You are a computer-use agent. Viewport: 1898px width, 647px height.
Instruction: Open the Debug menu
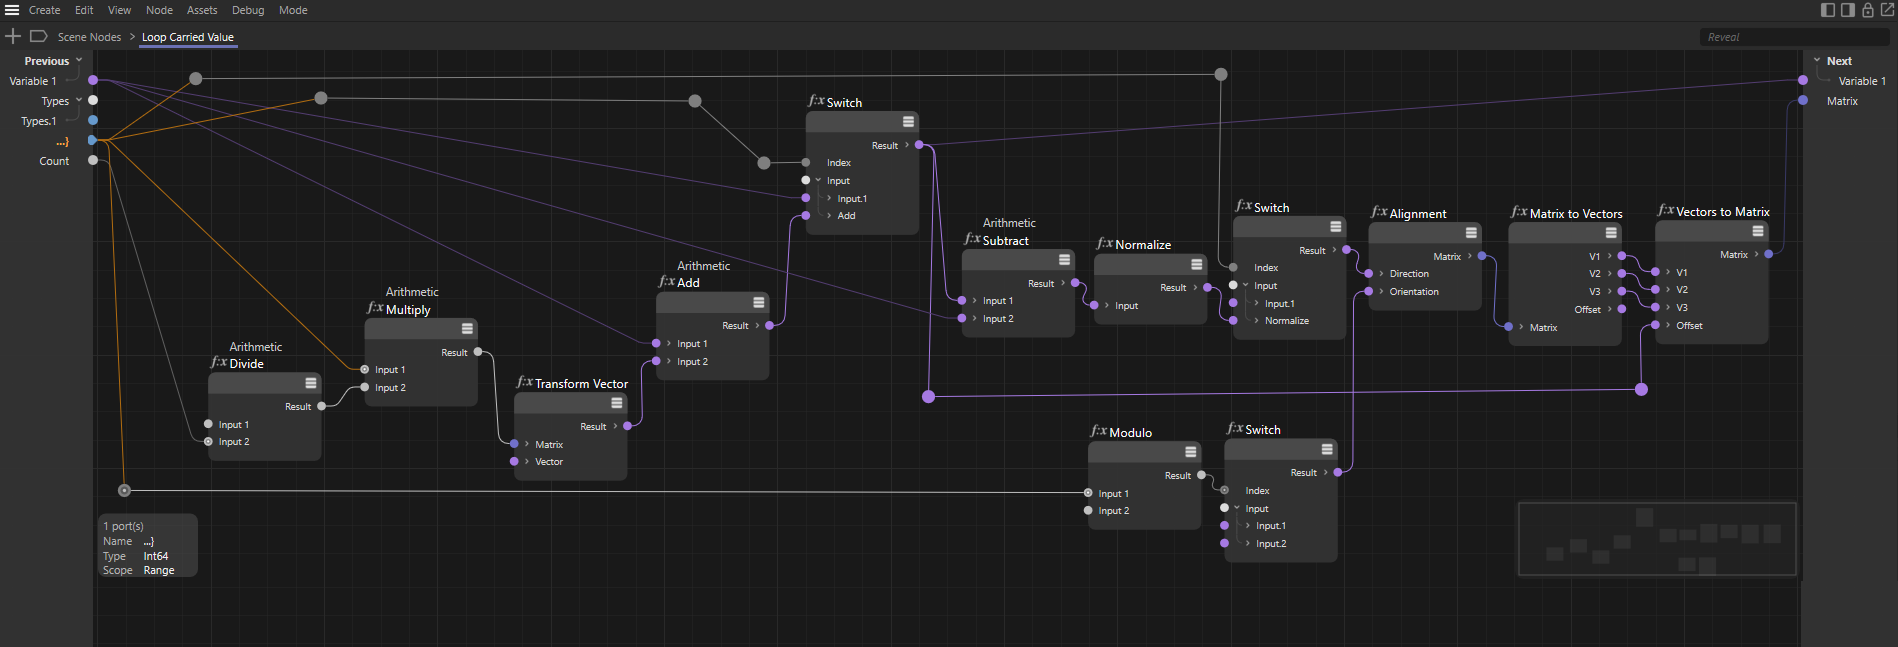coord(248,10)
